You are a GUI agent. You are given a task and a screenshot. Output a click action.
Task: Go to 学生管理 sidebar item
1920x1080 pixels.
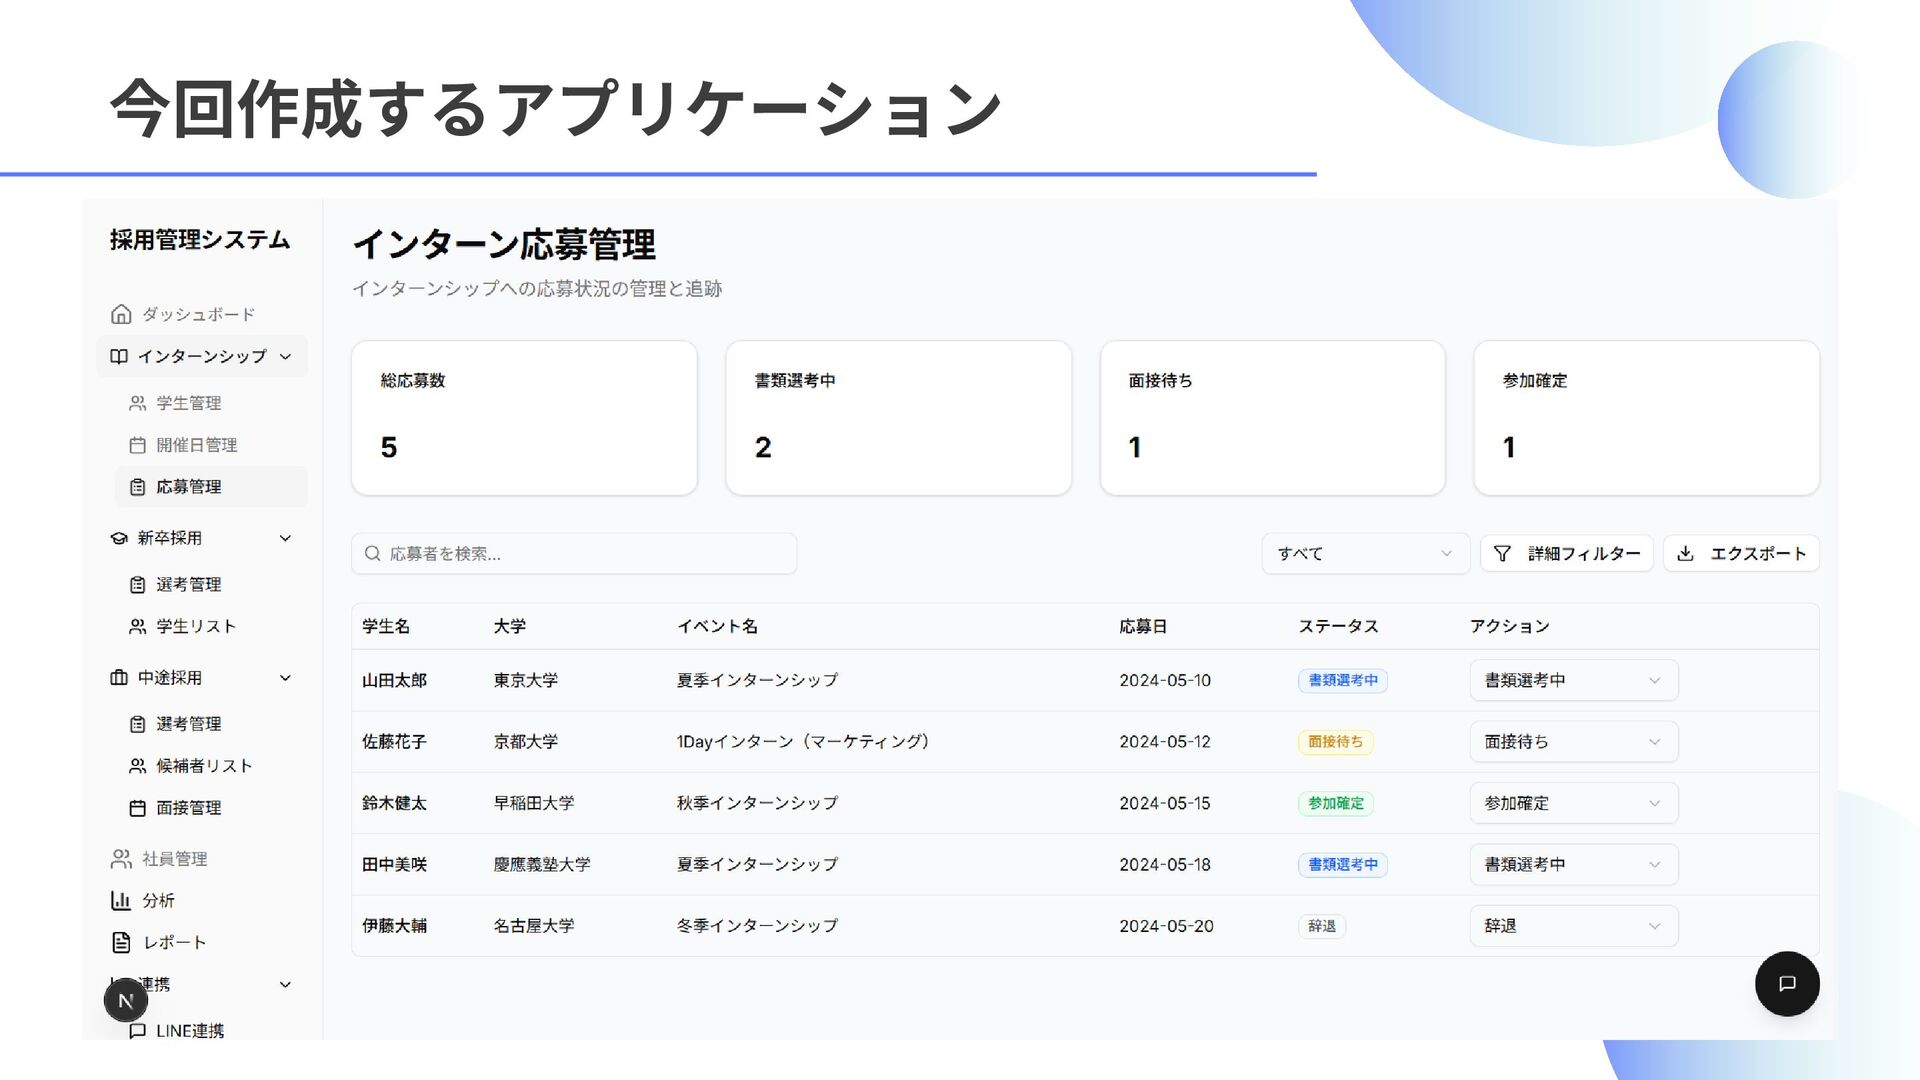pos(189,403)
